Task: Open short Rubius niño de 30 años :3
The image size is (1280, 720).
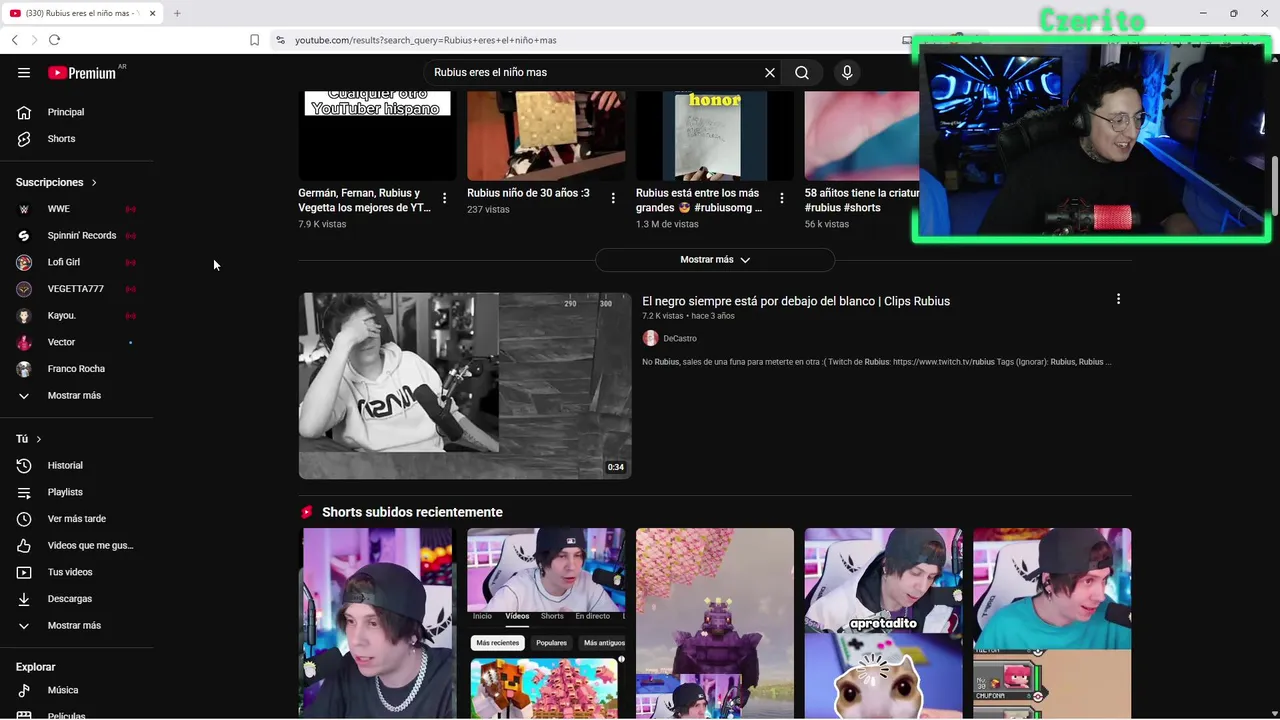Action: [x=528, y=193]
